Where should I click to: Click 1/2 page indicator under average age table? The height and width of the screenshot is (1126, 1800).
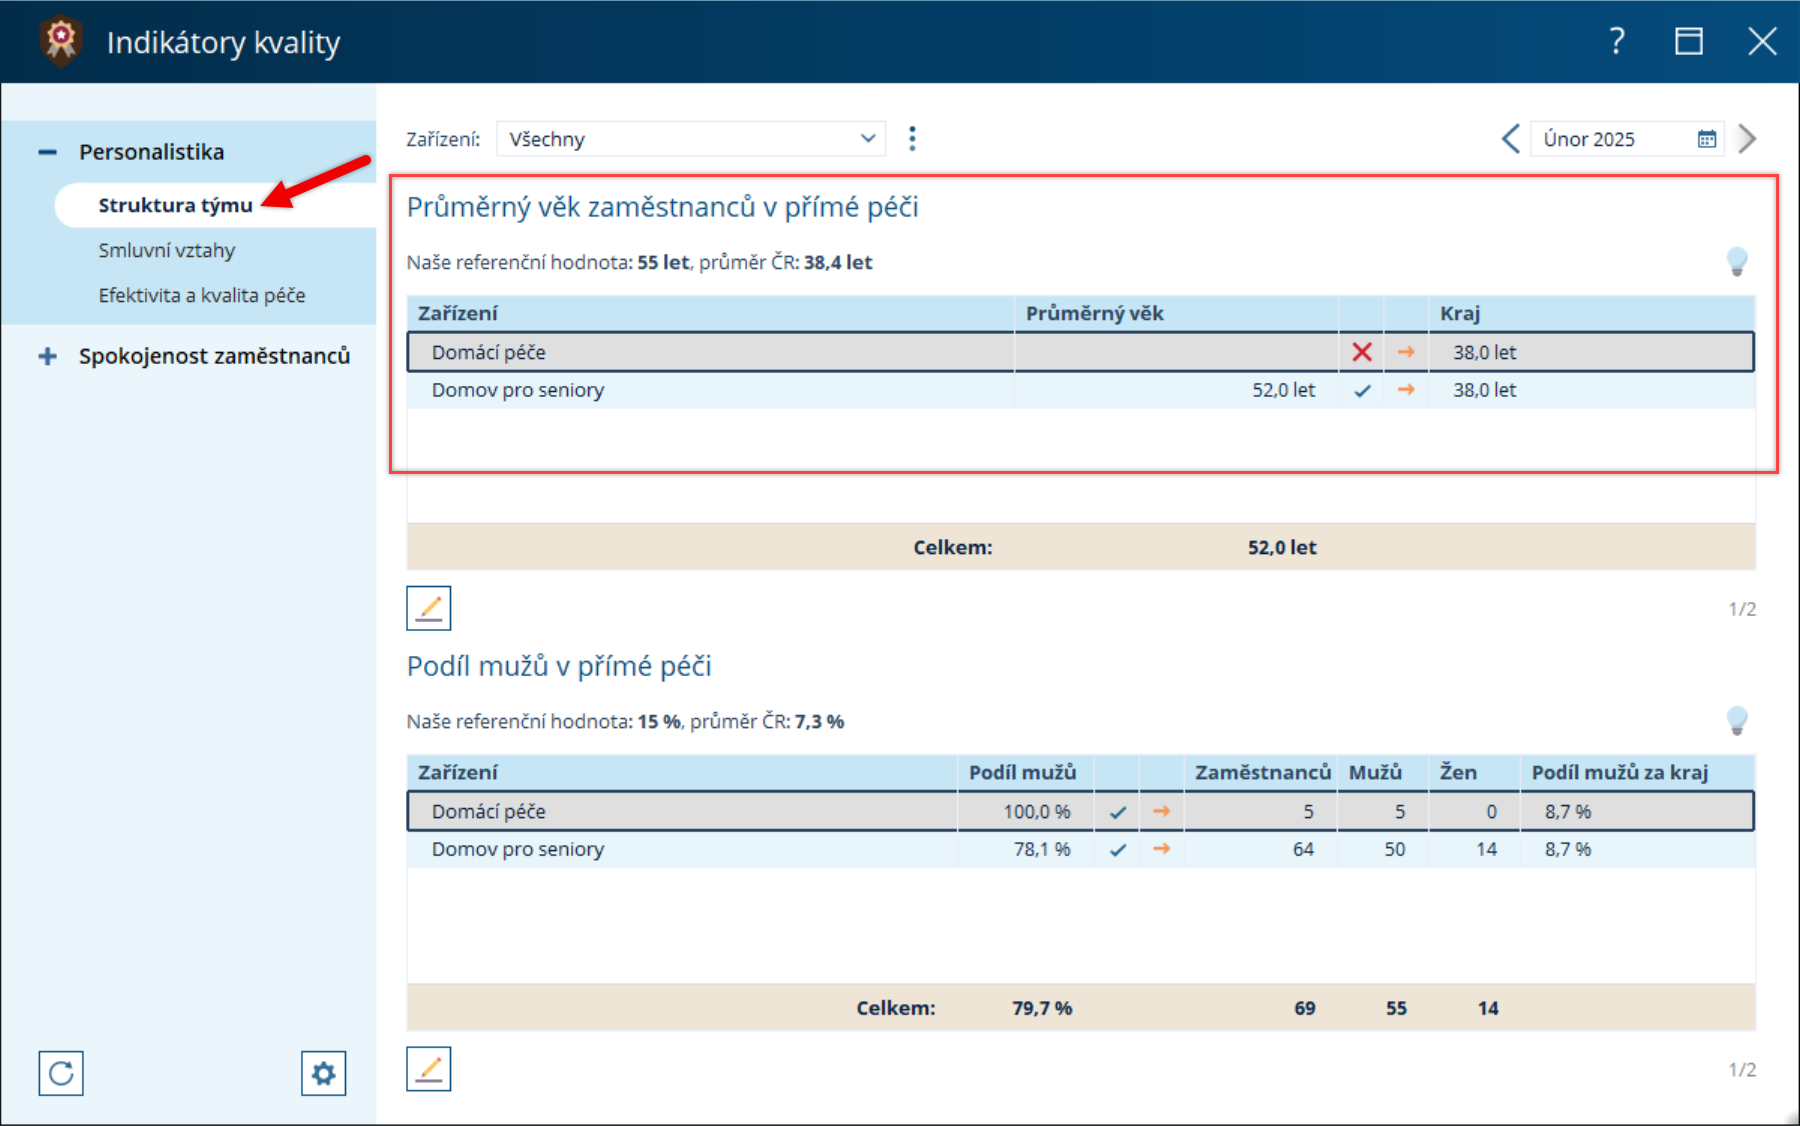click(1742, 609)
